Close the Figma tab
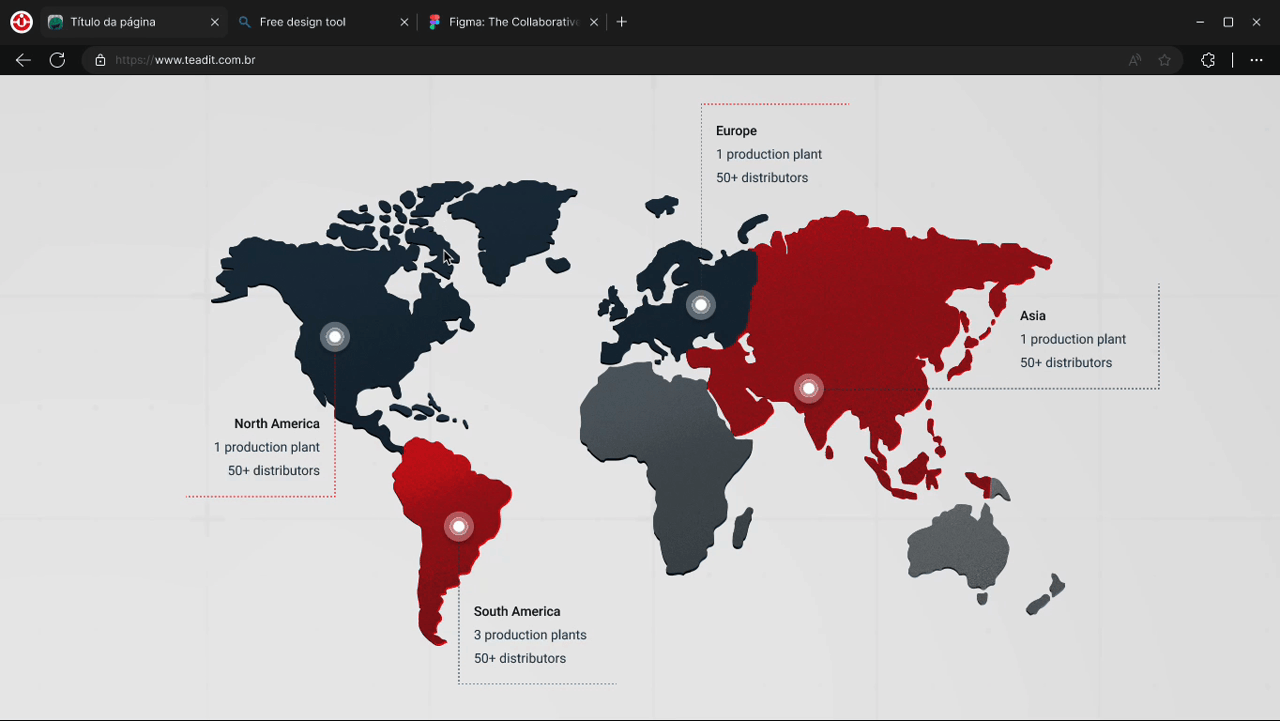 [x=593, y=21]
